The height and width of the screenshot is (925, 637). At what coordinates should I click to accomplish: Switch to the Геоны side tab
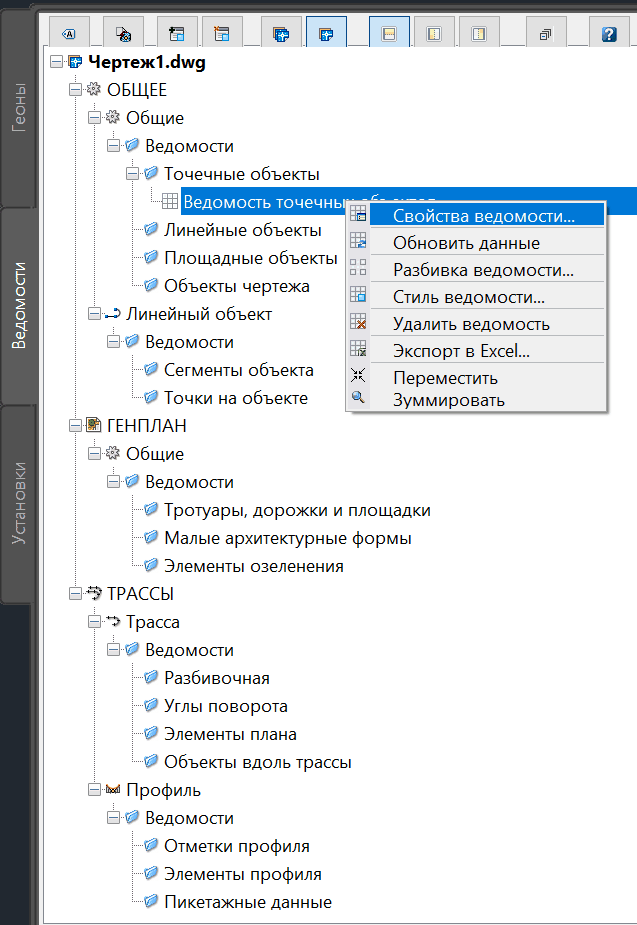point(19,107)
